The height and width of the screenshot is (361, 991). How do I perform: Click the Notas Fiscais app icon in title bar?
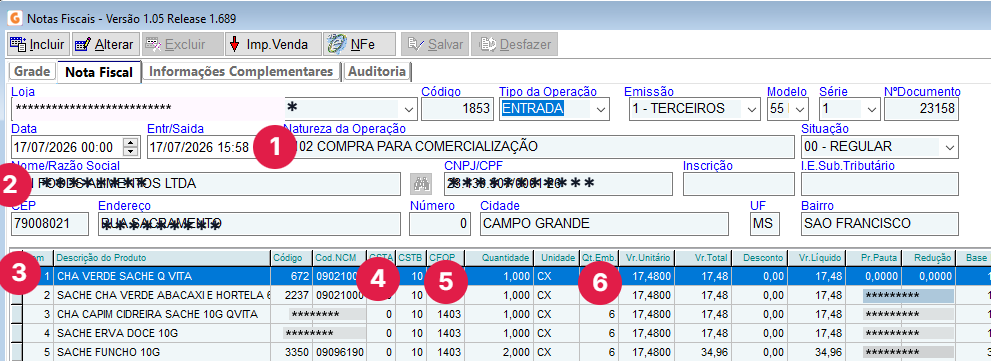click(x=16, y=18)
